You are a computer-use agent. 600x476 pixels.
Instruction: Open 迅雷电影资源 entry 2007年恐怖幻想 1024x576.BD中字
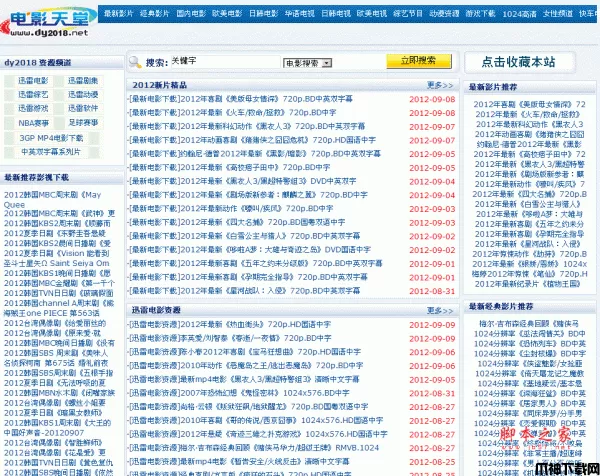(x=239, y=393)
